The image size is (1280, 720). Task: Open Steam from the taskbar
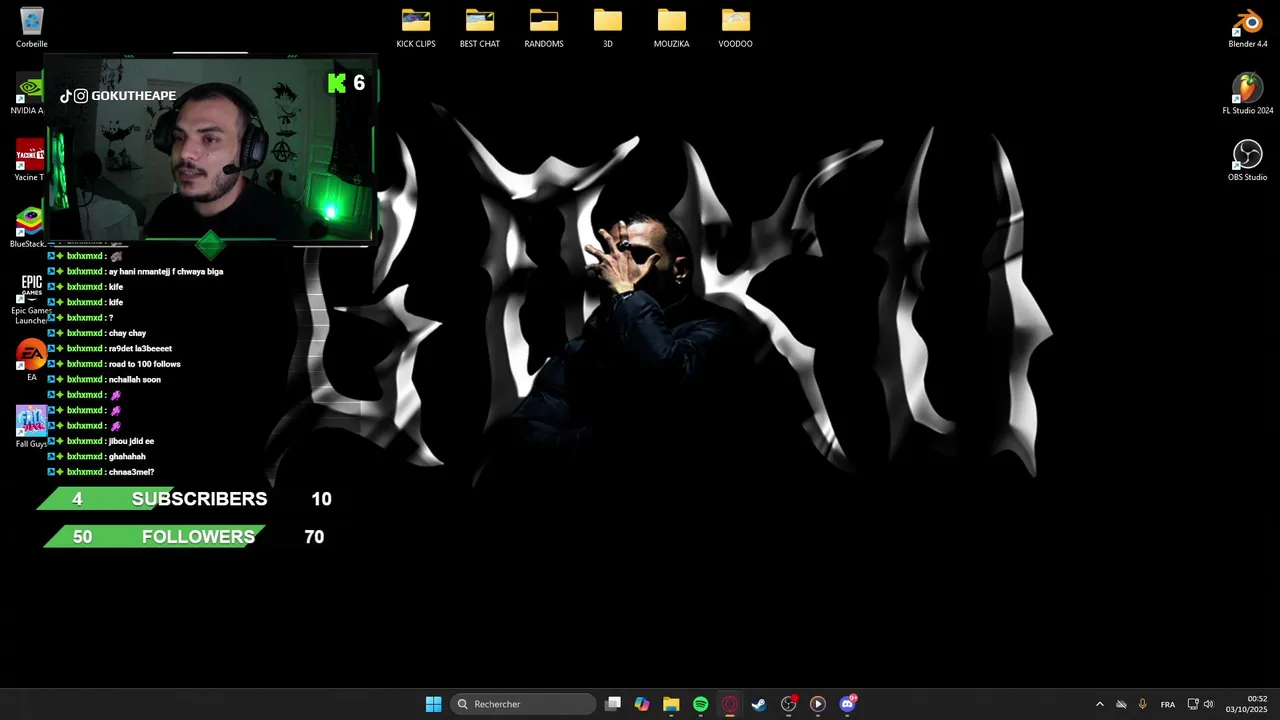(759, 704)
